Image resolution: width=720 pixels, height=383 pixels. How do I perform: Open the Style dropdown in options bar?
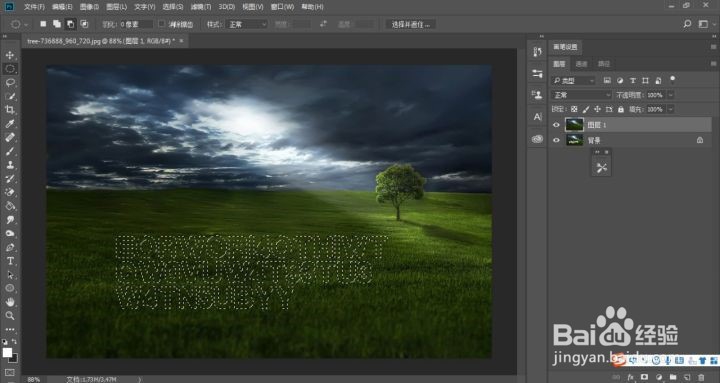tap(248, 24)
